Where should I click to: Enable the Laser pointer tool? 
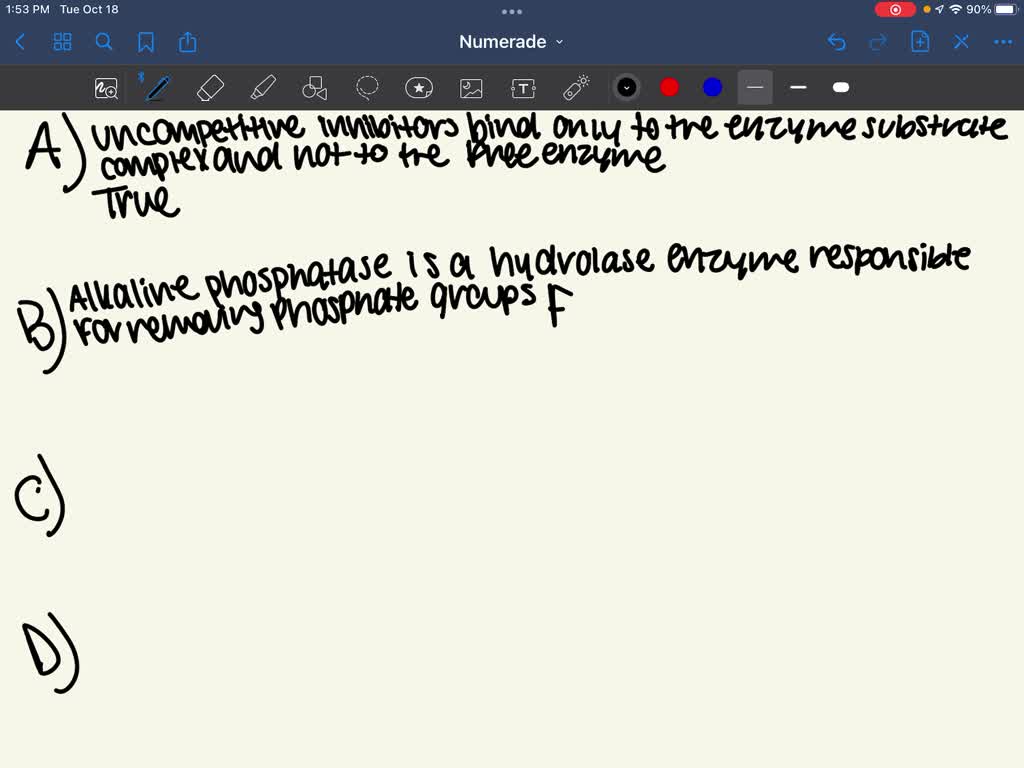point(576,88)
